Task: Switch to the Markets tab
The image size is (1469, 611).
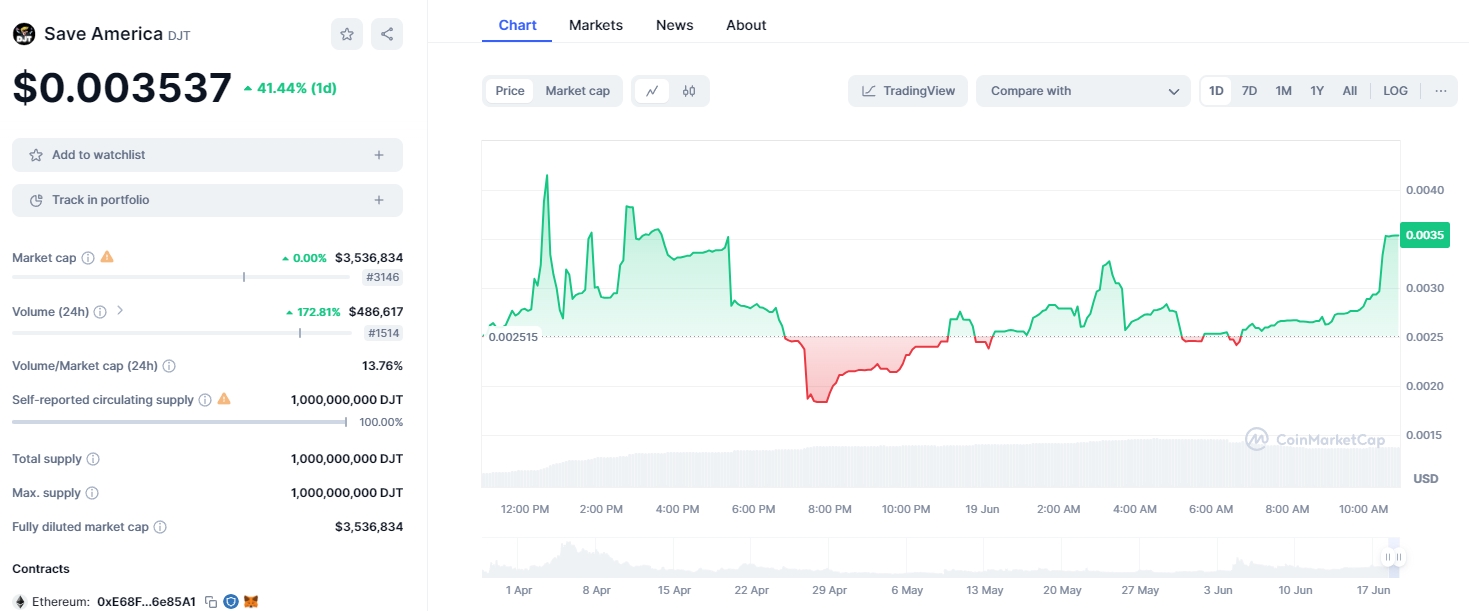Action: coord(596,25)
